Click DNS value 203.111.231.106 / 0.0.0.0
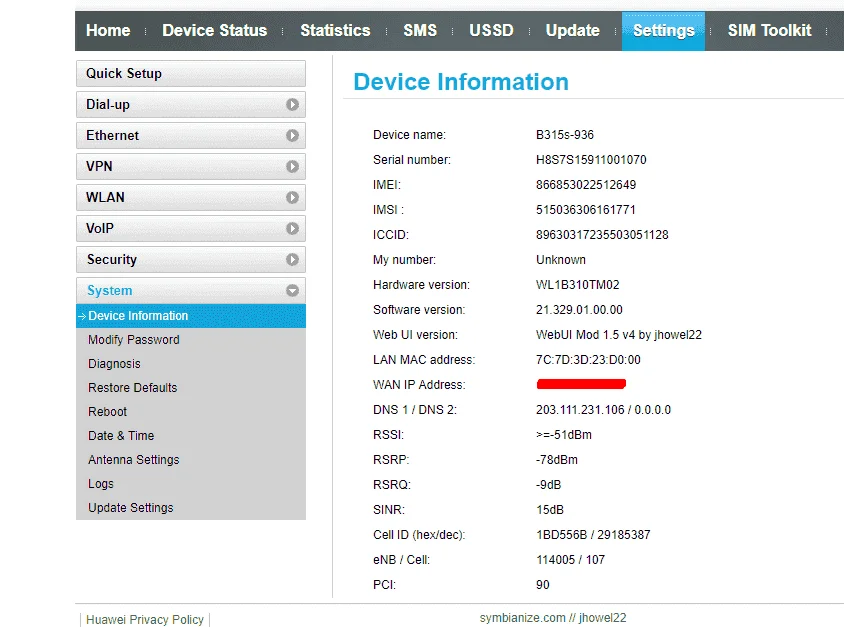Screen dimensions: 844x627 click(603, 410)
